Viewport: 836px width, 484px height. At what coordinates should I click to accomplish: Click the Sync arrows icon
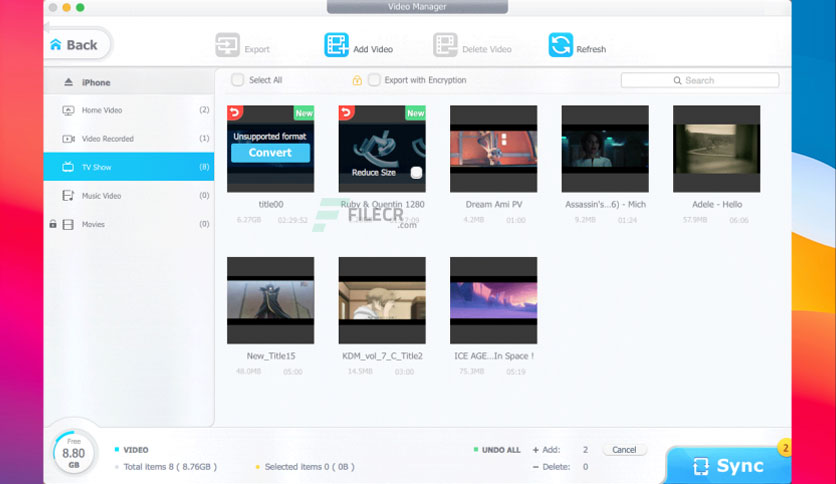pos(701,466)
